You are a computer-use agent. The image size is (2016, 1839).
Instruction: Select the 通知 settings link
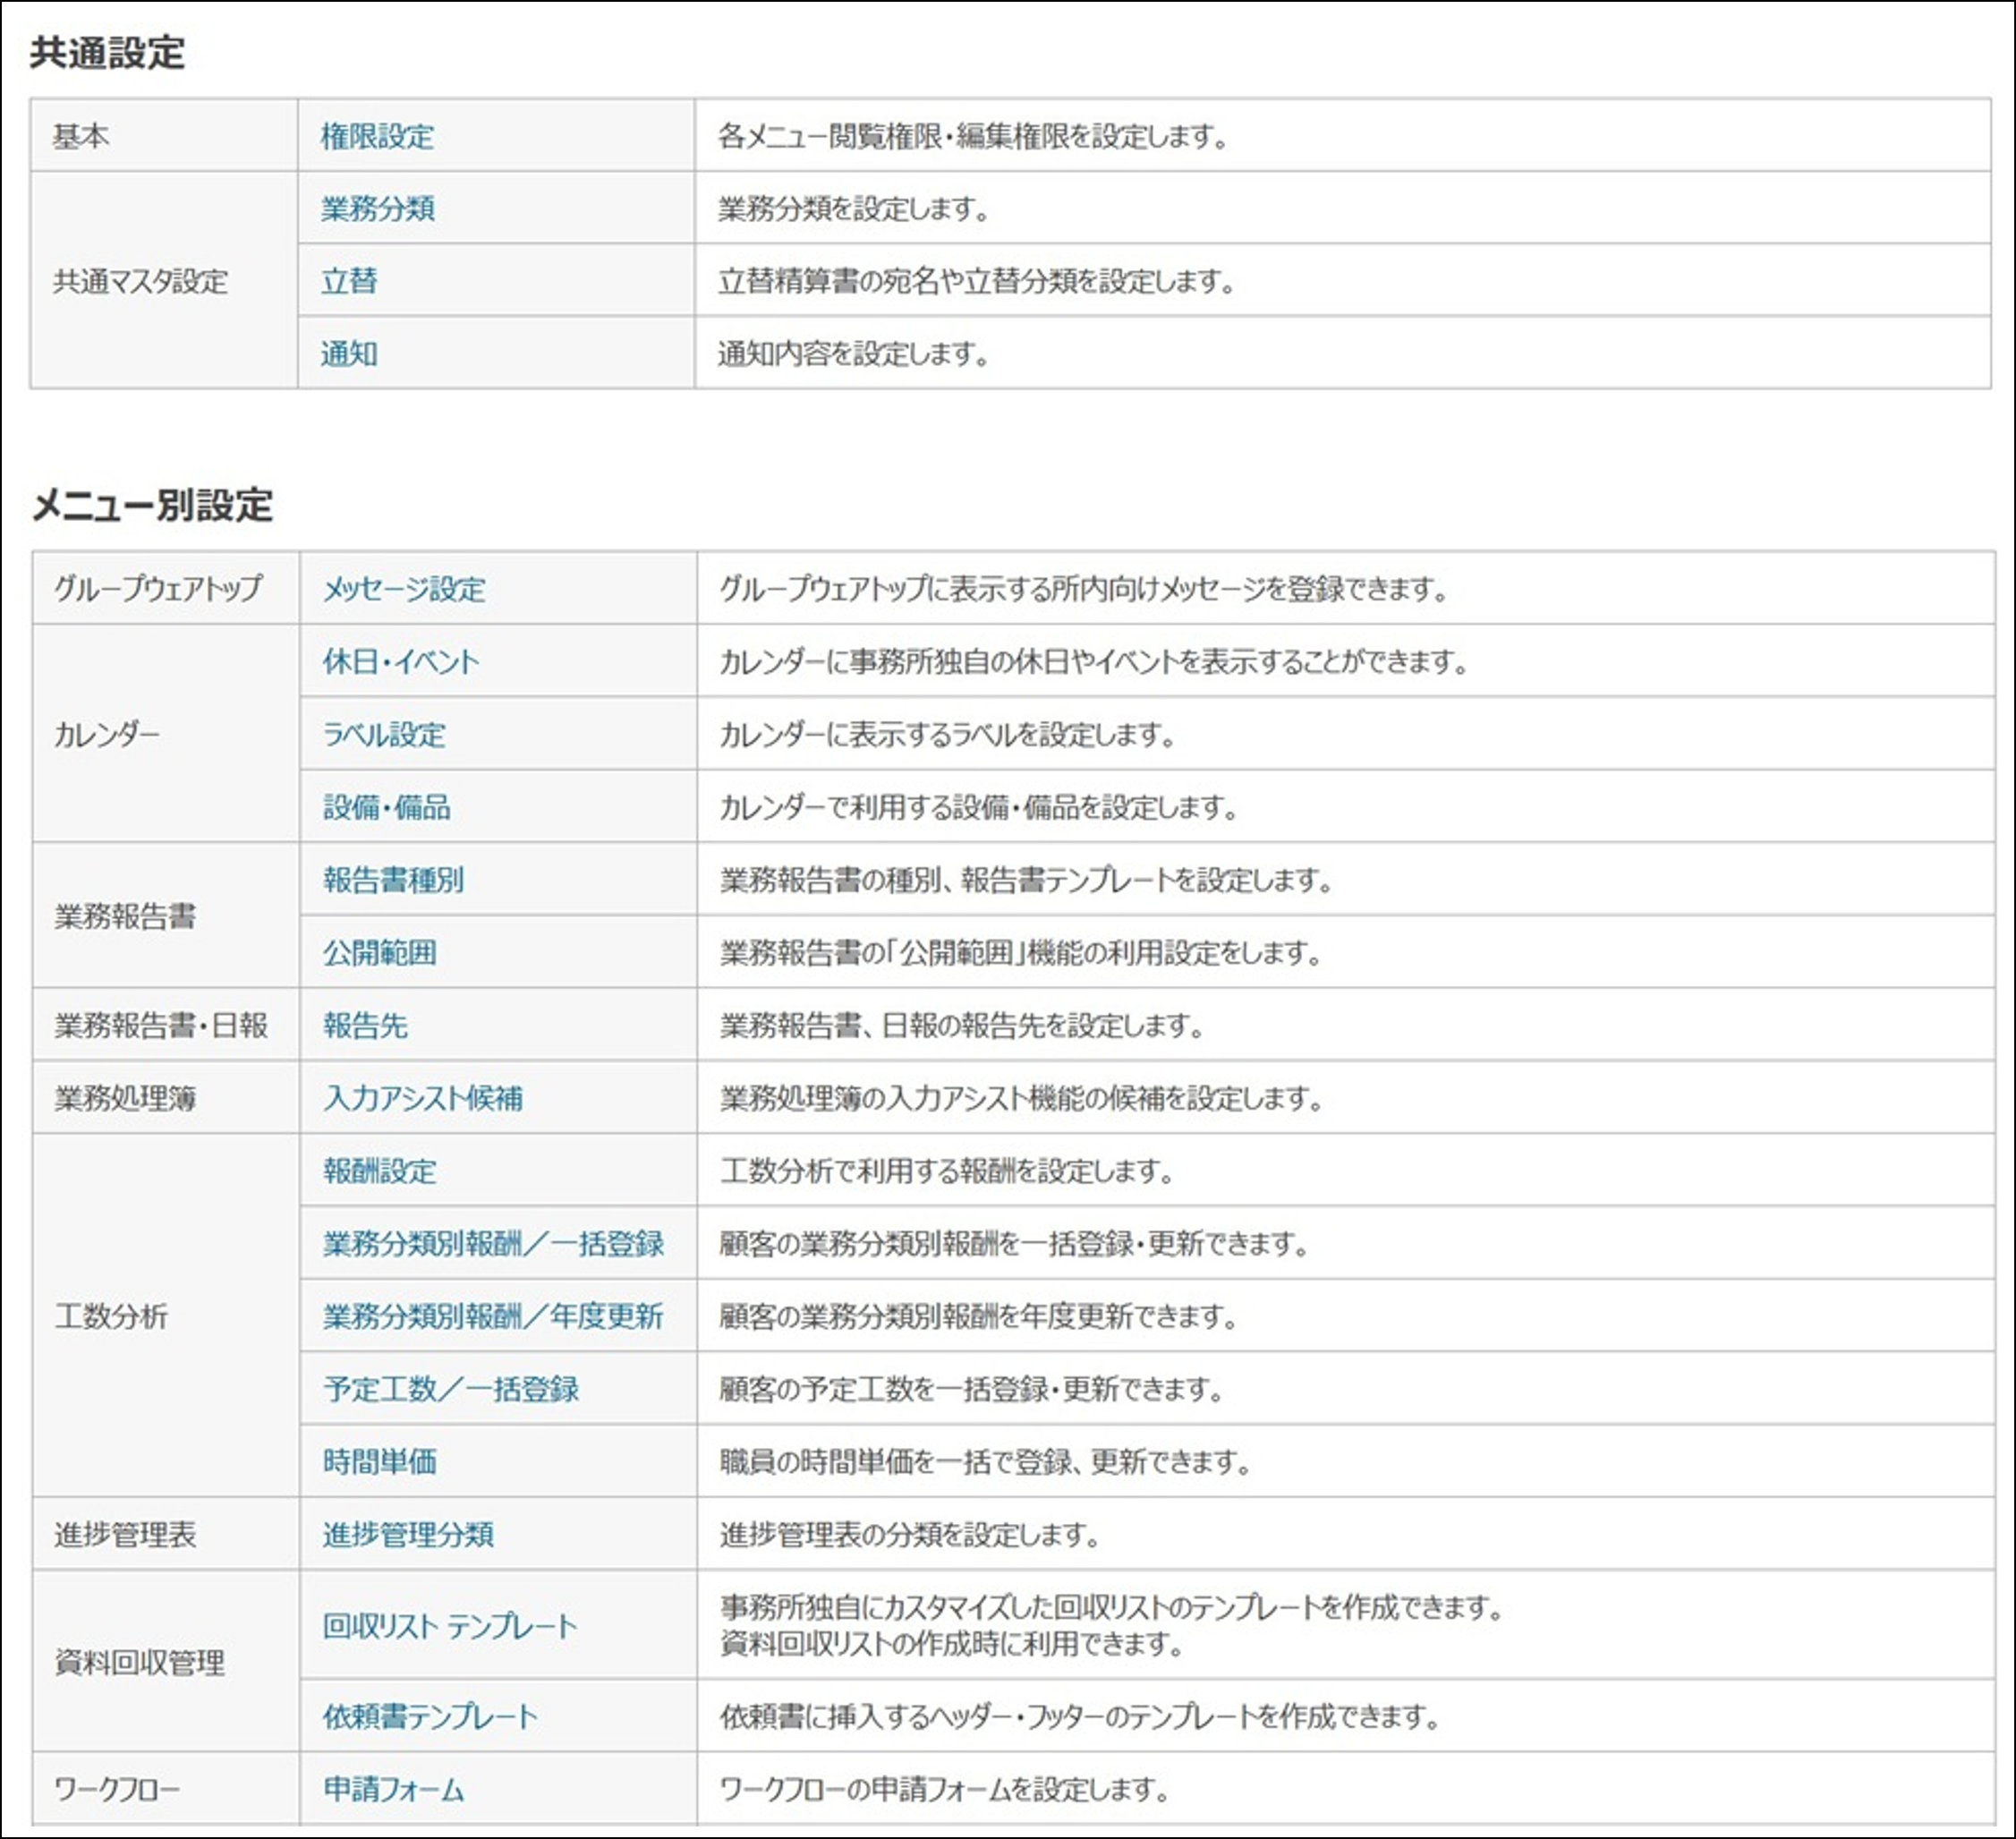[349, 354]
